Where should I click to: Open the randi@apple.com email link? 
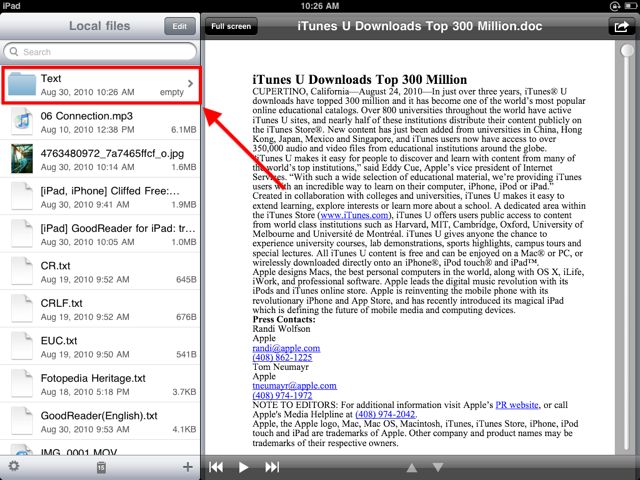[x=286, y=348]
